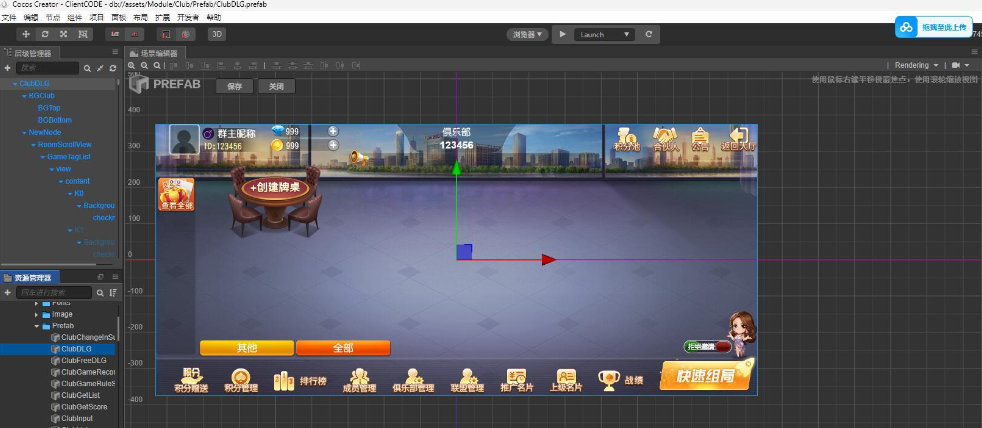Open the 文件 menu

9,18
